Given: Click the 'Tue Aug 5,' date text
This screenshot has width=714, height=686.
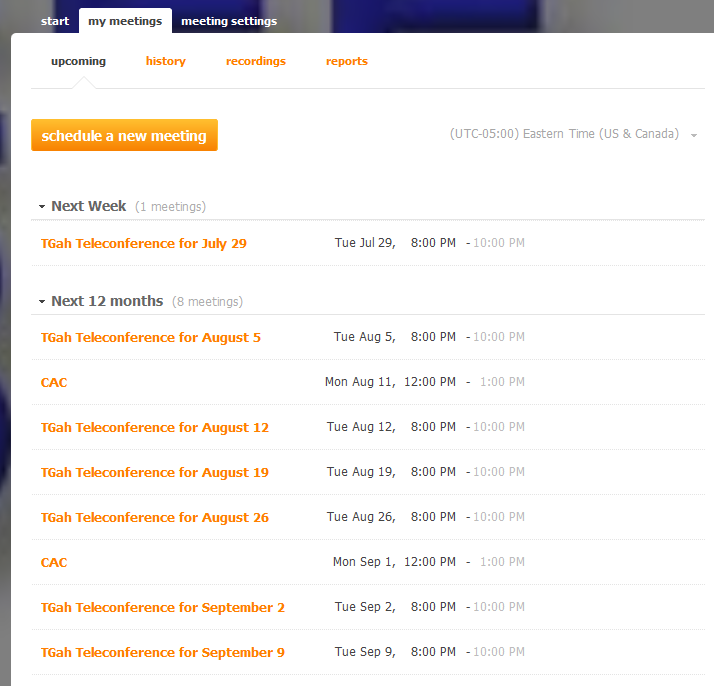Looking at the screenshot, I should [x=365, y=336].
